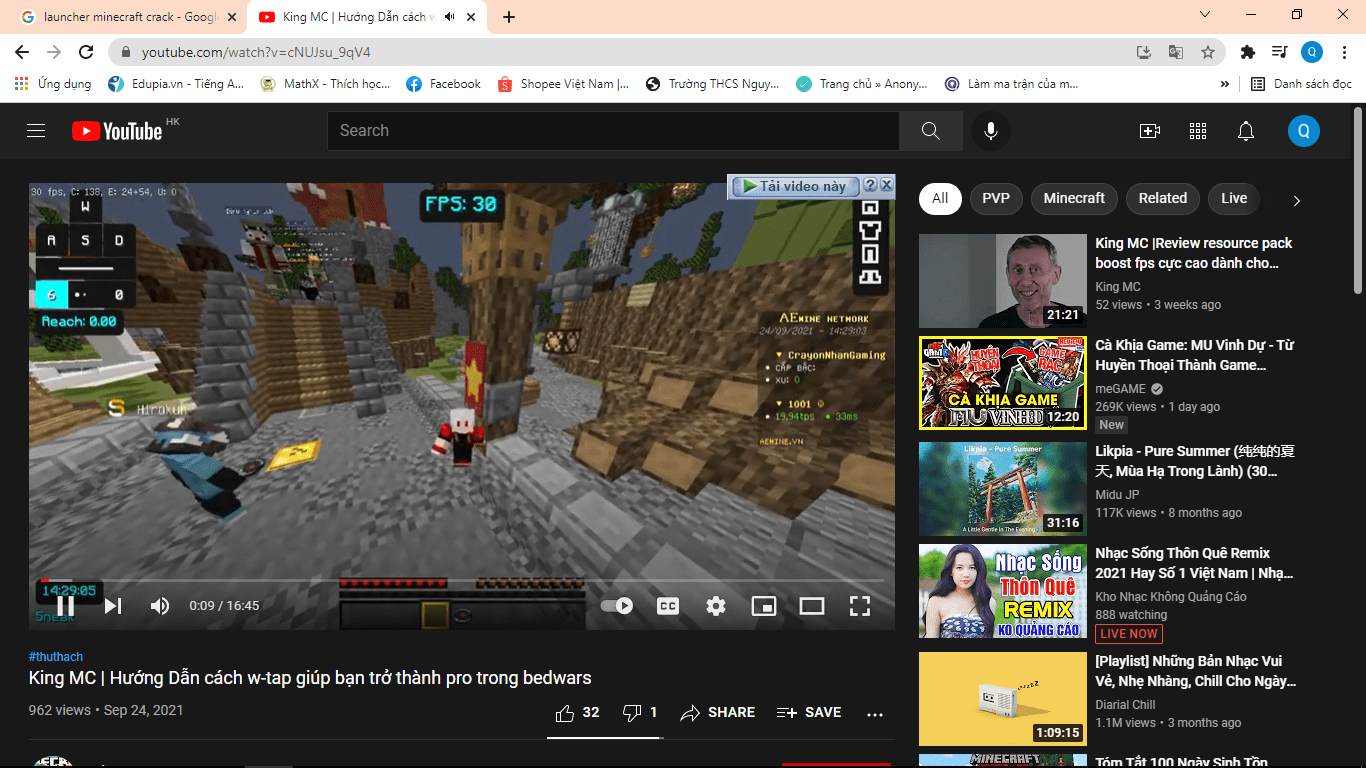Mute the video using the speaker icon

[160, 606]
